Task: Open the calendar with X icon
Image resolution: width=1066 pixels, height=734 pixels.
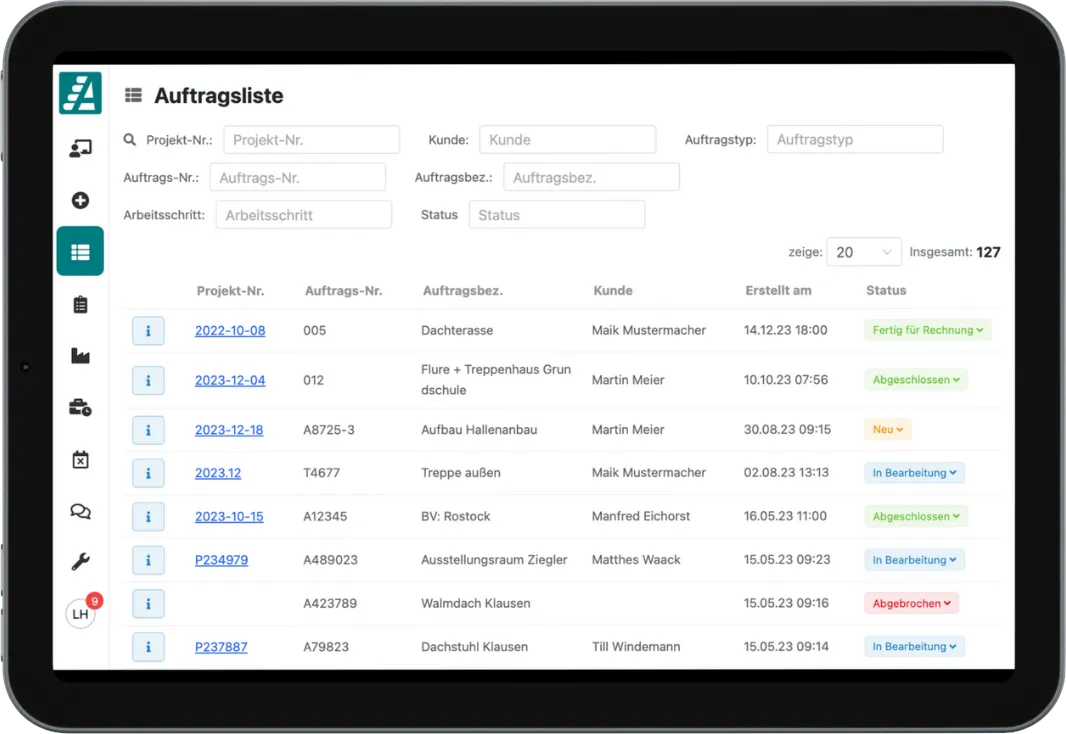Action: tap(80, 459)
